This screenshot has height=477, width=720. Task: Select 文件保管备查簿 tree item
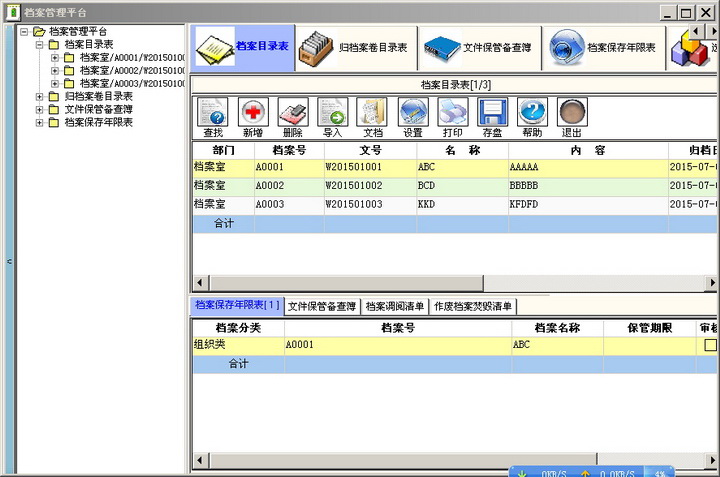pyautogui.click(x=98, y=109)
